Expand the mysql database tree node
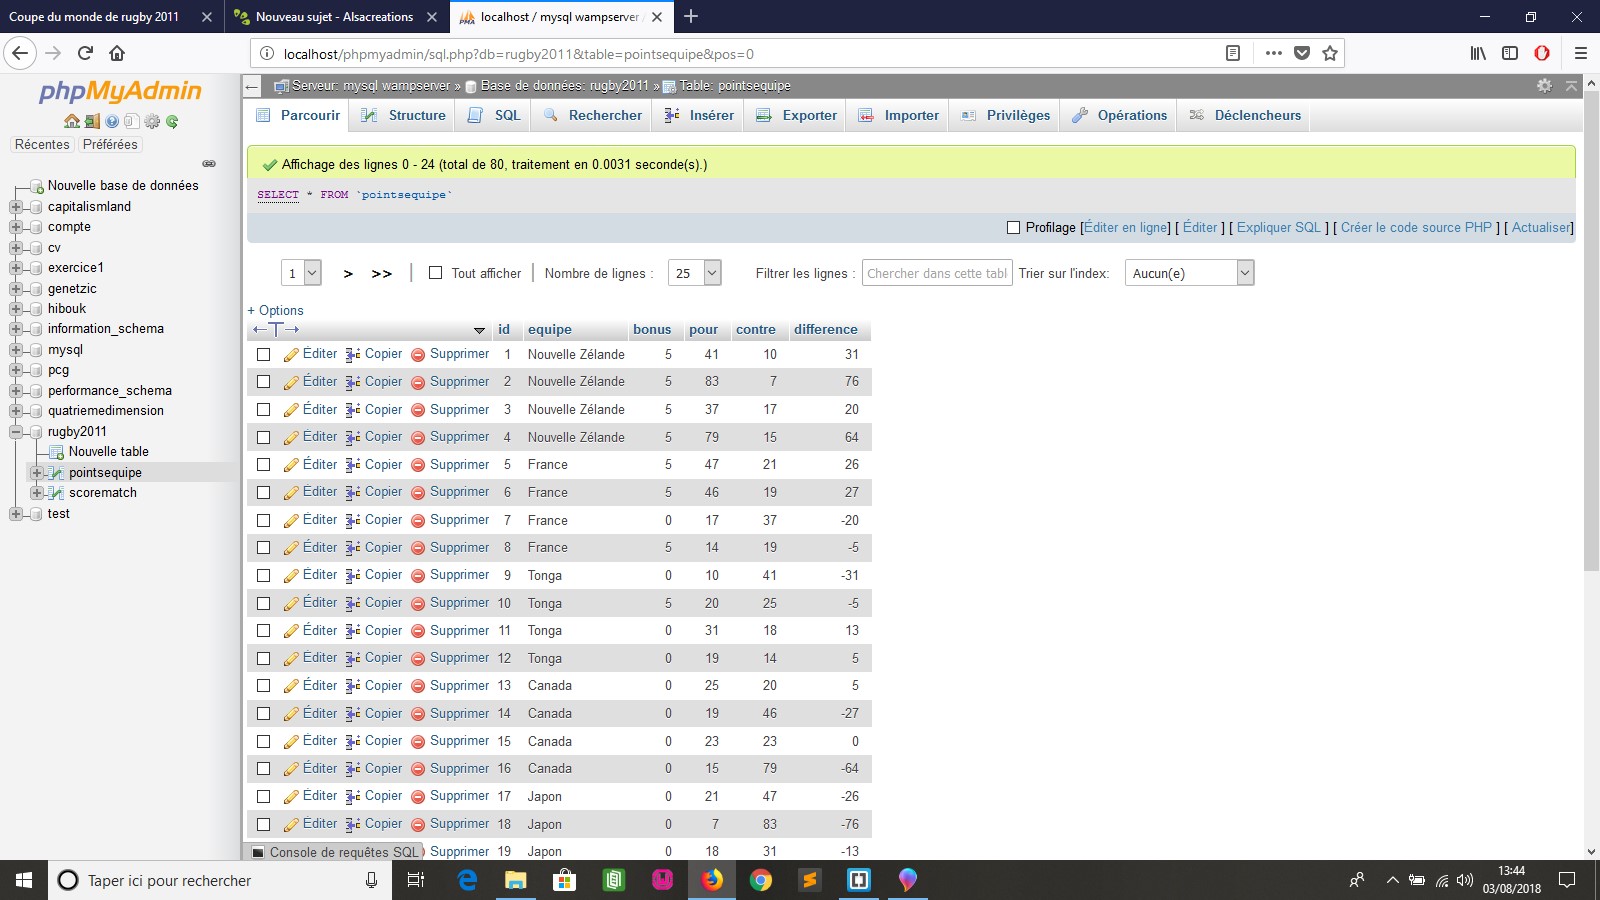Screen dimensions: 1600x900 point(15,350)
